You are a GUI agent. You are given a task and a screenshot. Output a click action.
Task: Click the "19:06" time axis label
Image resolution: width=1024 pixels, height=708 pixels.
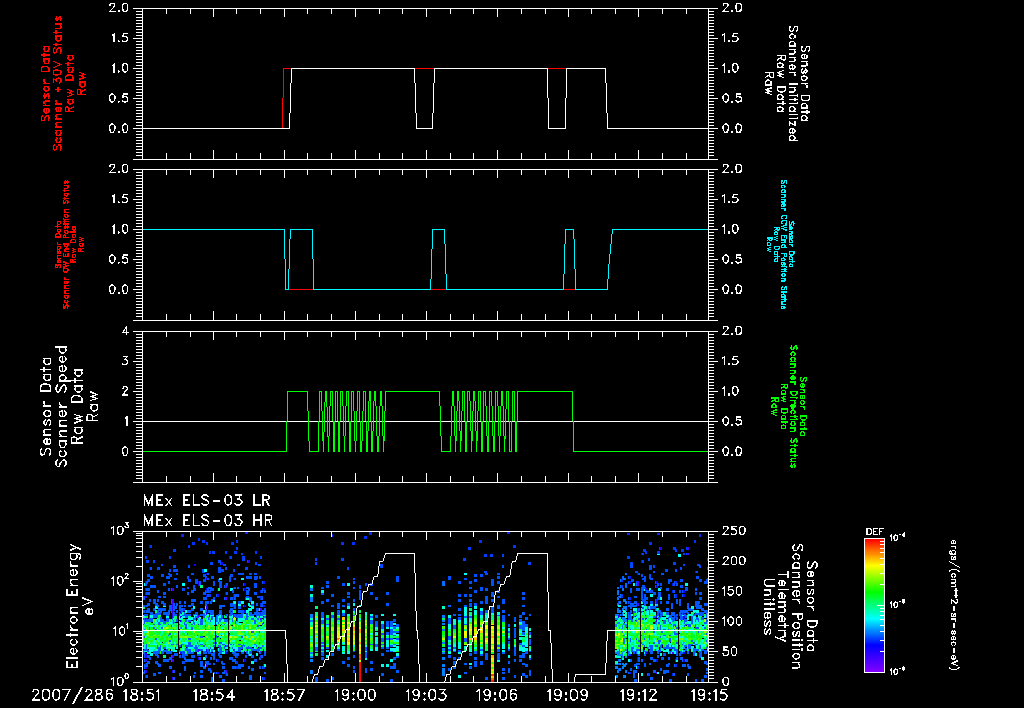click(x=496, y=695)
